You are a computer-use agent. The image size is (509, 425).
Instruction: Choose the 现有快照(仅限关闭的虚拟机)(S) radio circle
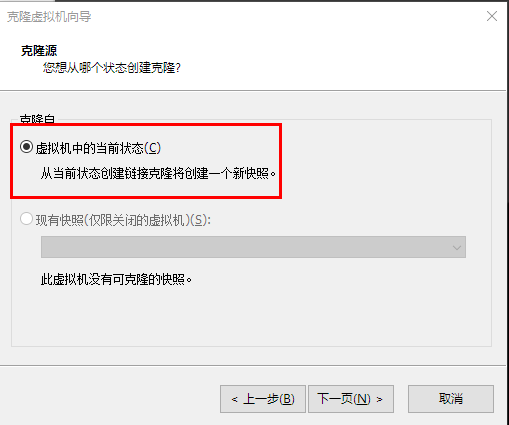pos(26,219)
